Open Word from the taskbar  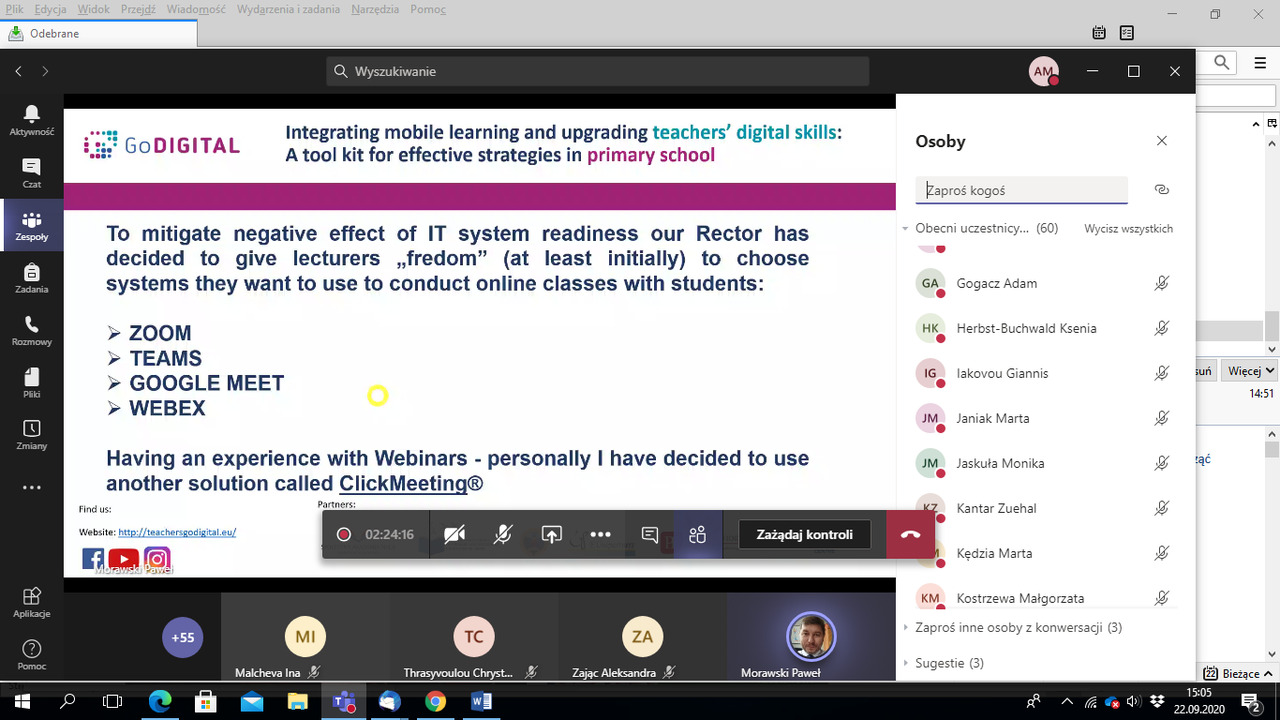tap(481, 702)
